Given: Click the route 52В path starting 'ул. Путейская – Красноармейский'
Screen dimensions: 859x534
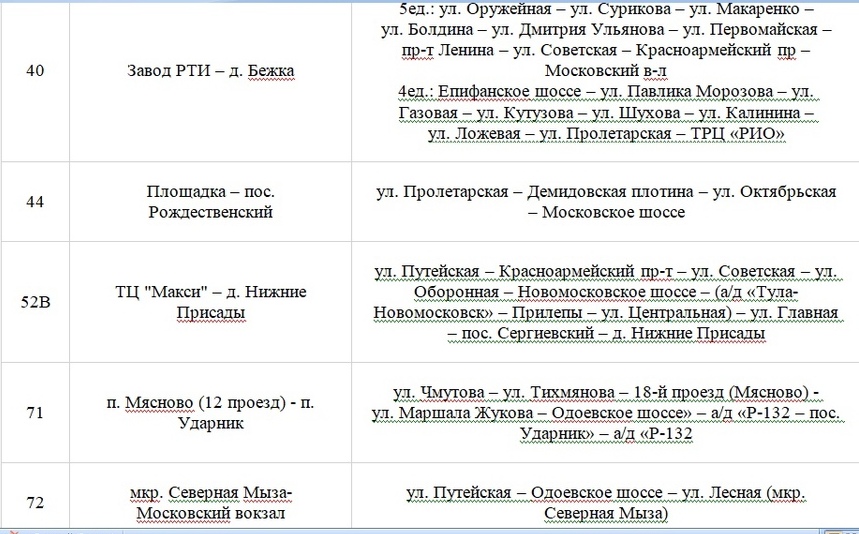Looking at the screenshot, I should 606,302.
